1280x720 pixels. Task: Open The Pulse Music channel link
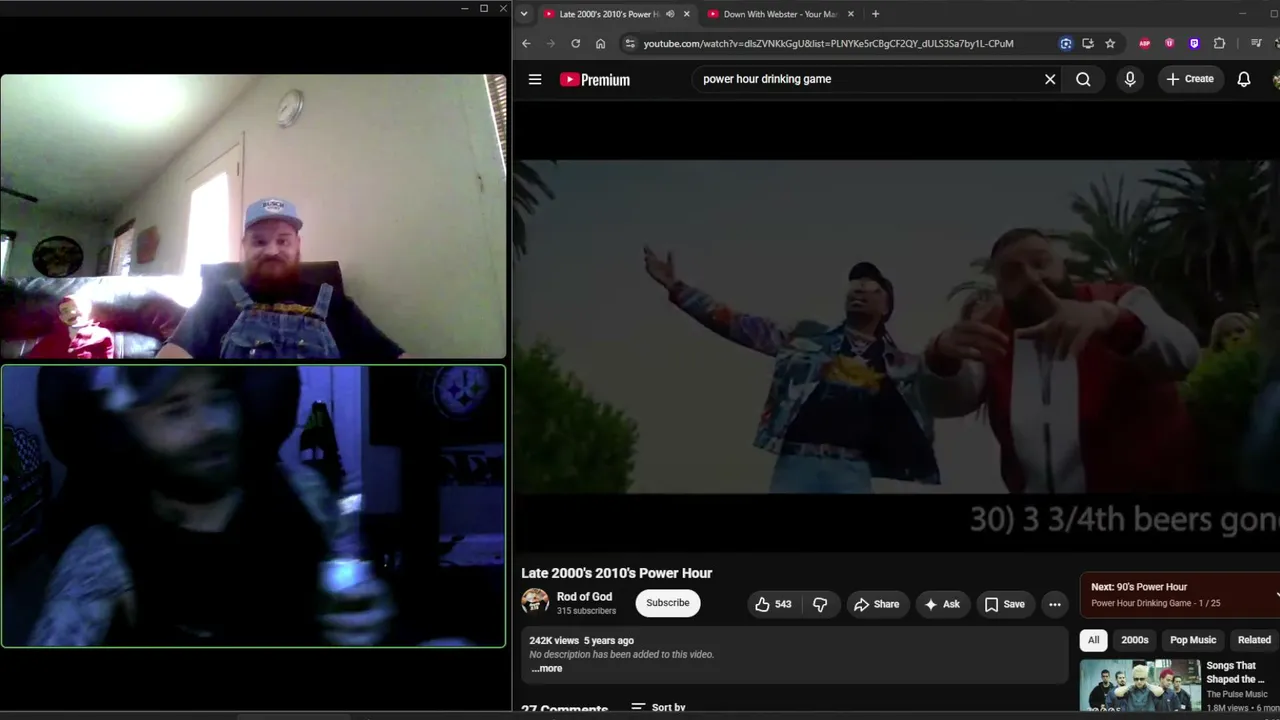1237,694
